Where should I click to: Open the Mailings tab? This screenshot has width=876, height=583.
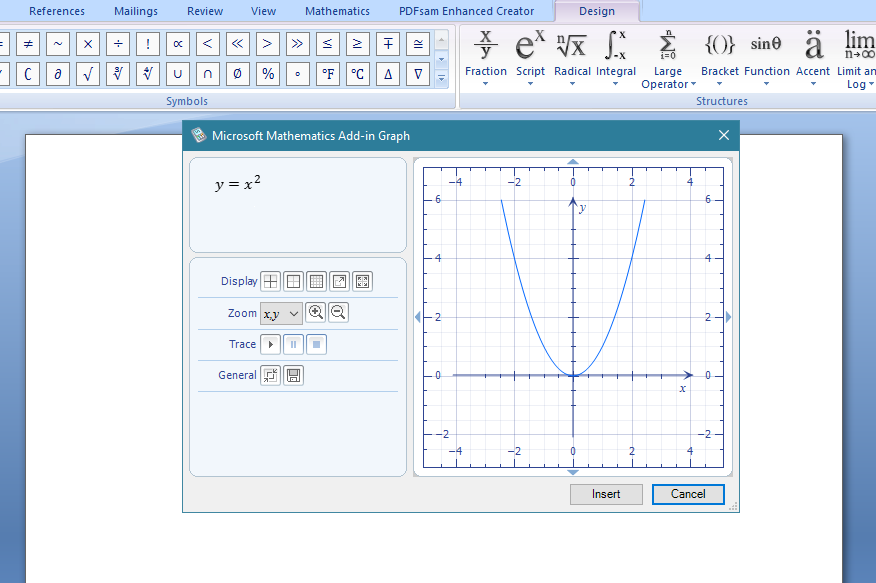[136, 11]
